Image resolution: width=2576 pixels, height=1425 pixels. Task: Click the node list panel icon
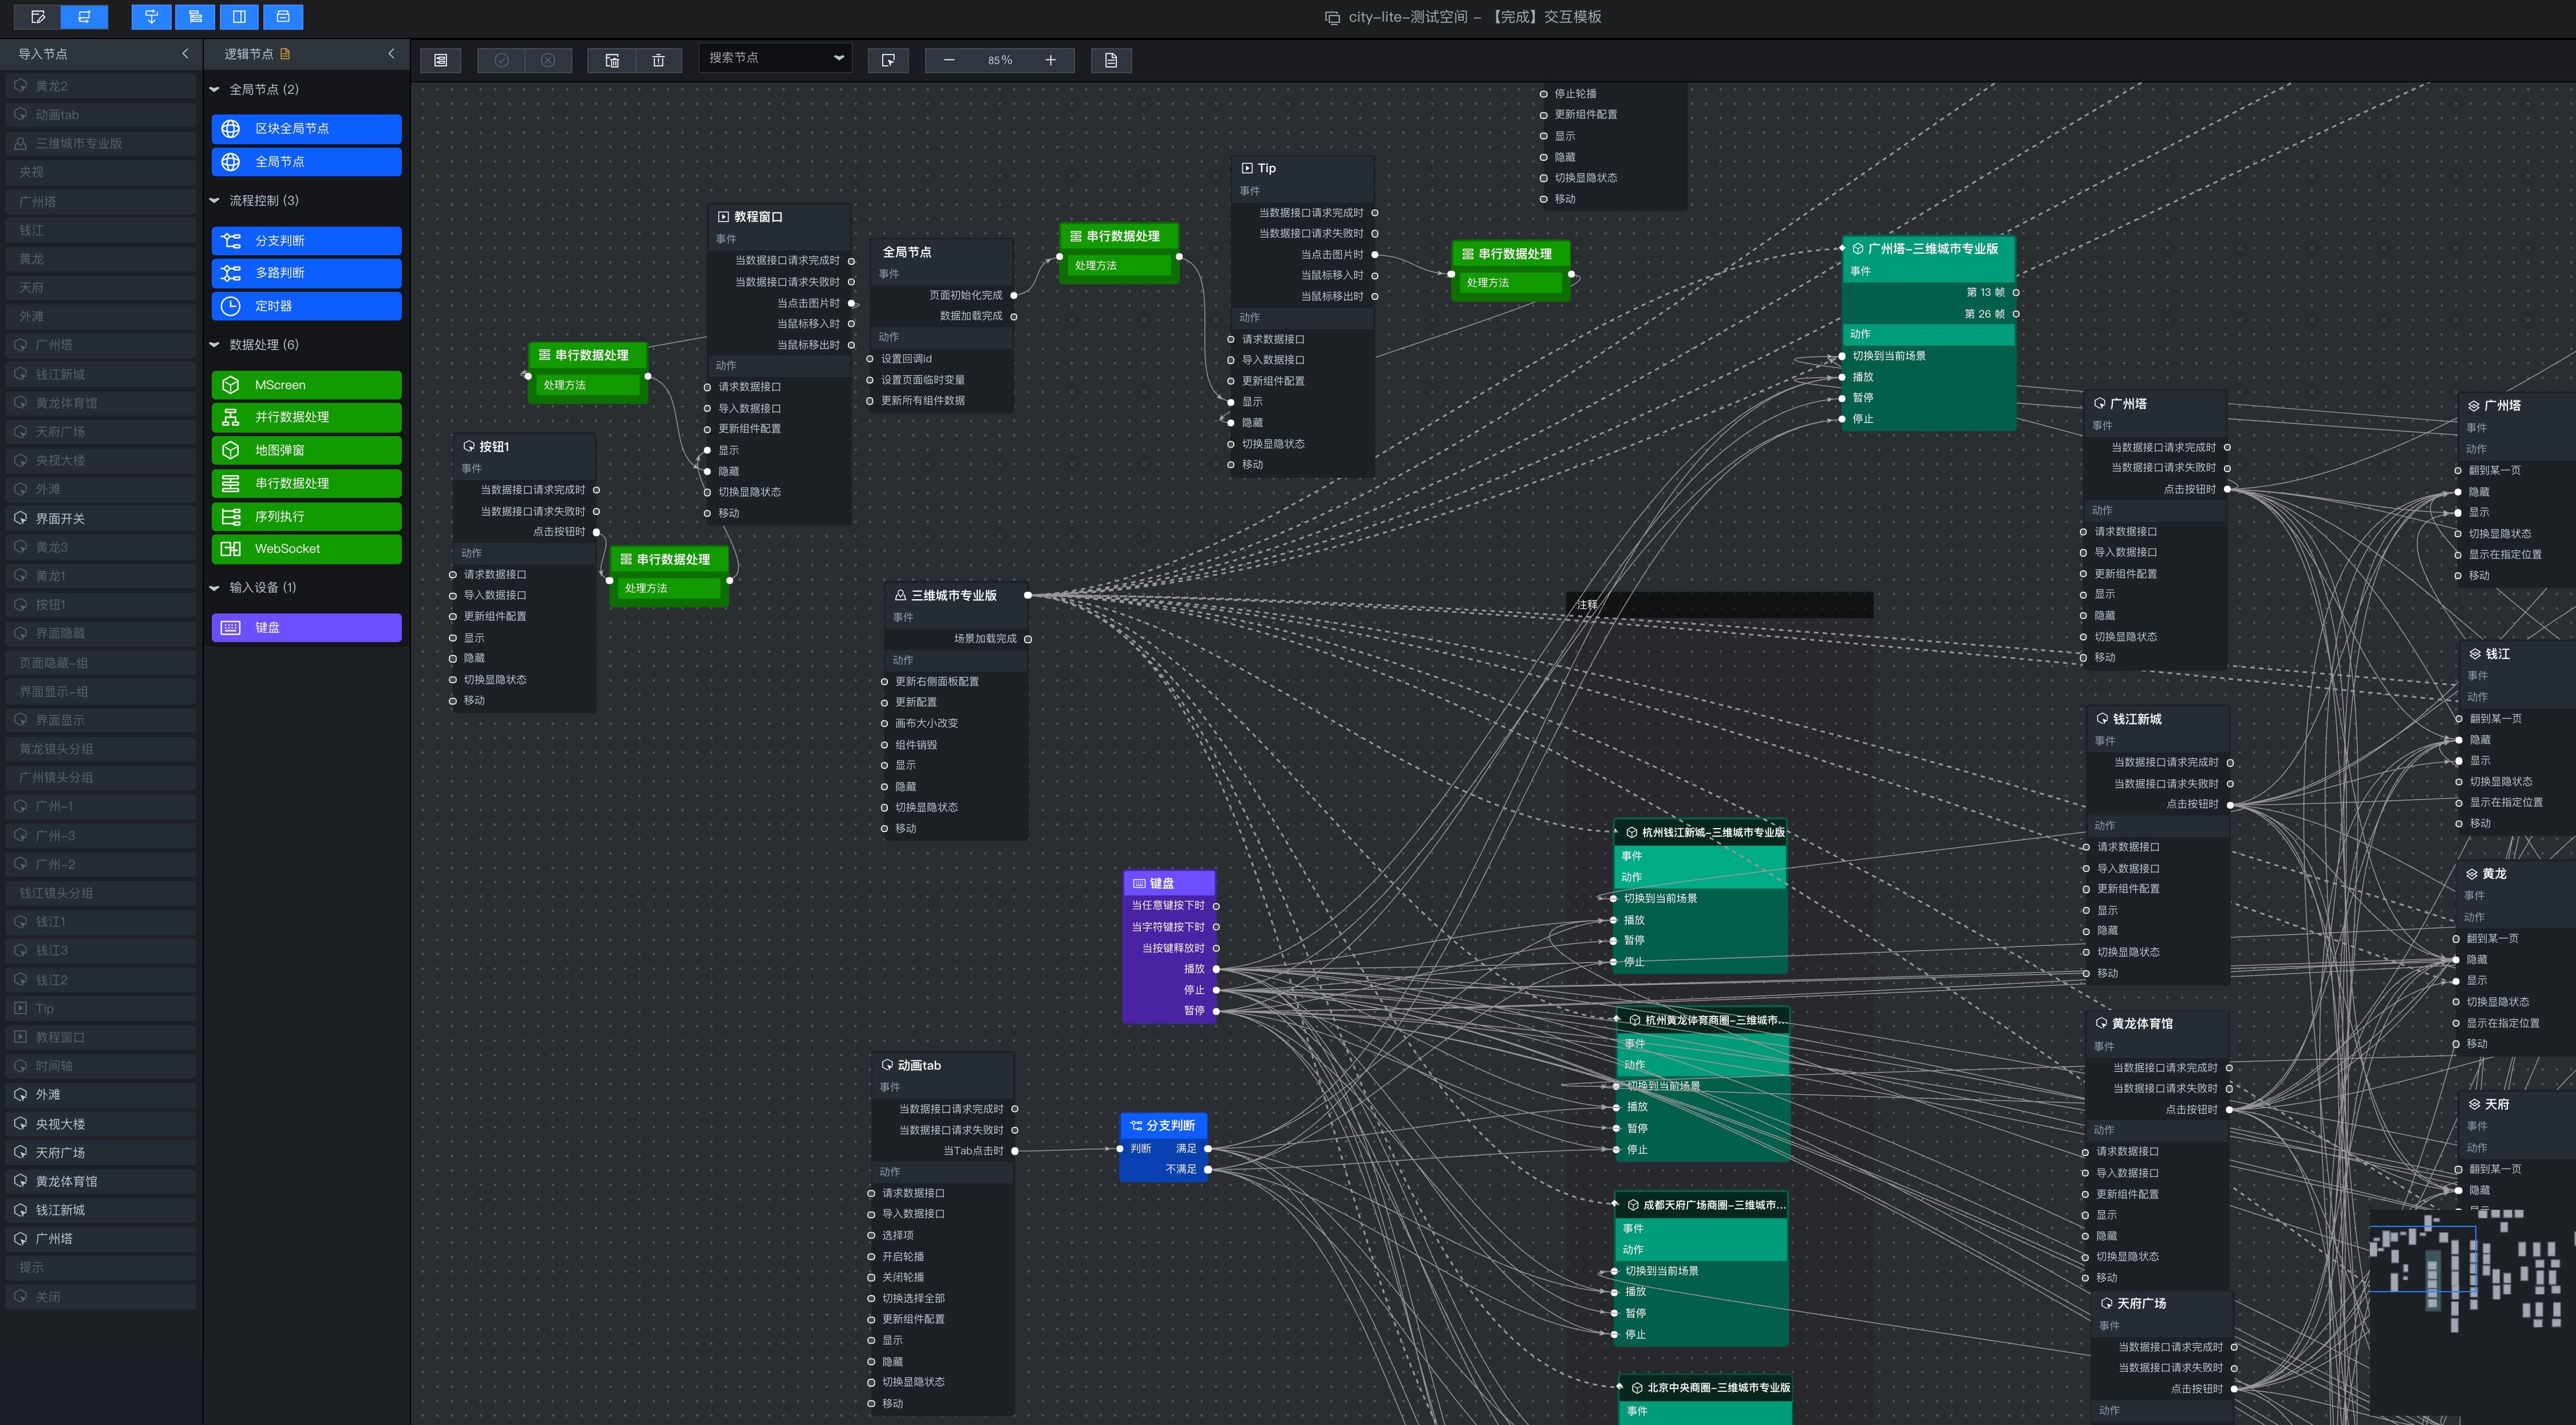(x=440, y=60)
